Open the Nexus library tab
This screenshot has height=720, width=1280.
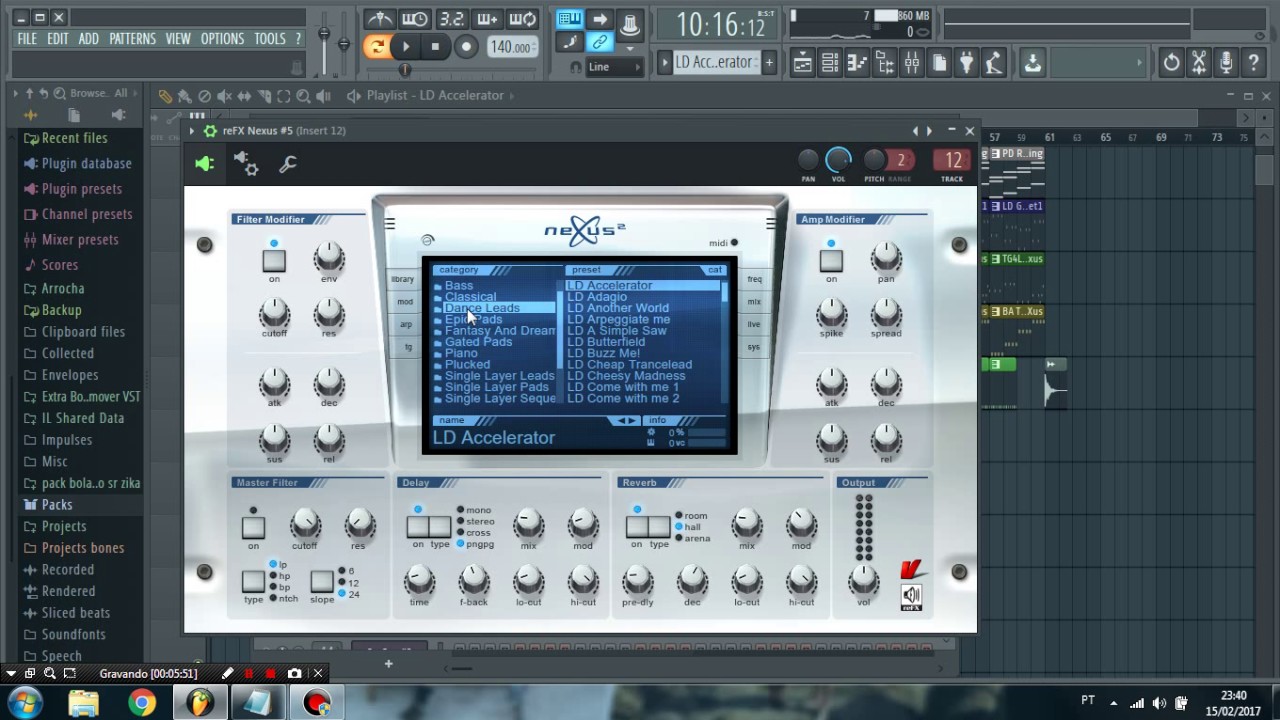[403, 279]
